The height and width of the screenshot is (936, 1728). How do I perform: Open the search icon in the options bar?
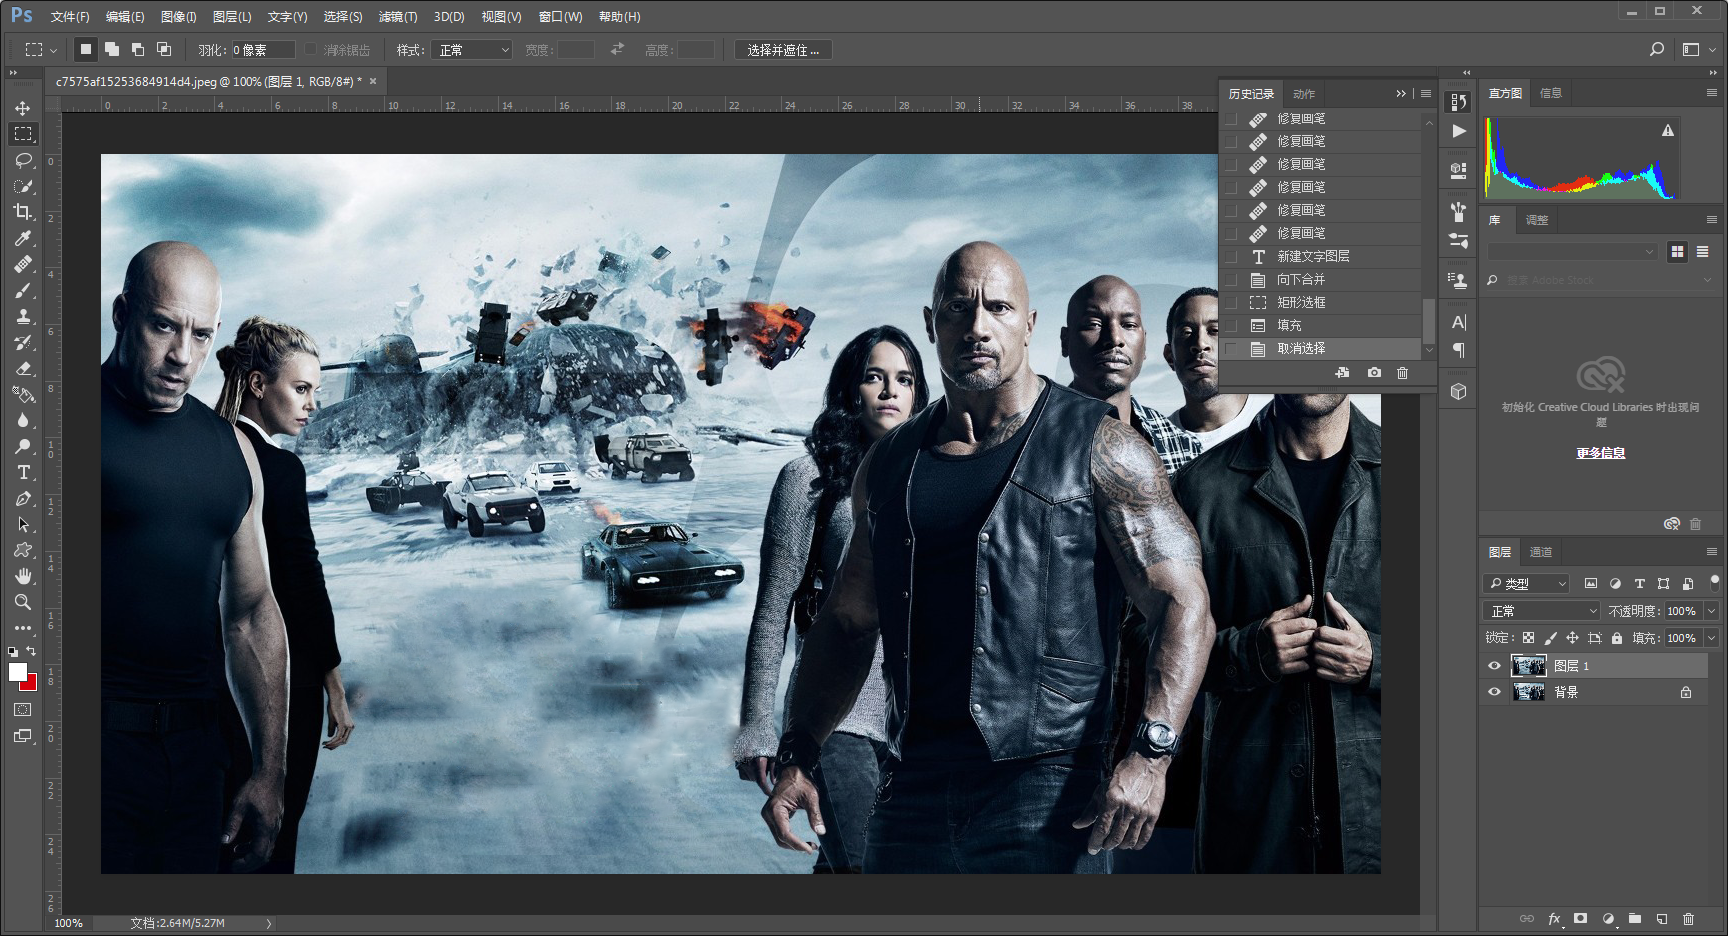[1657, 49]
